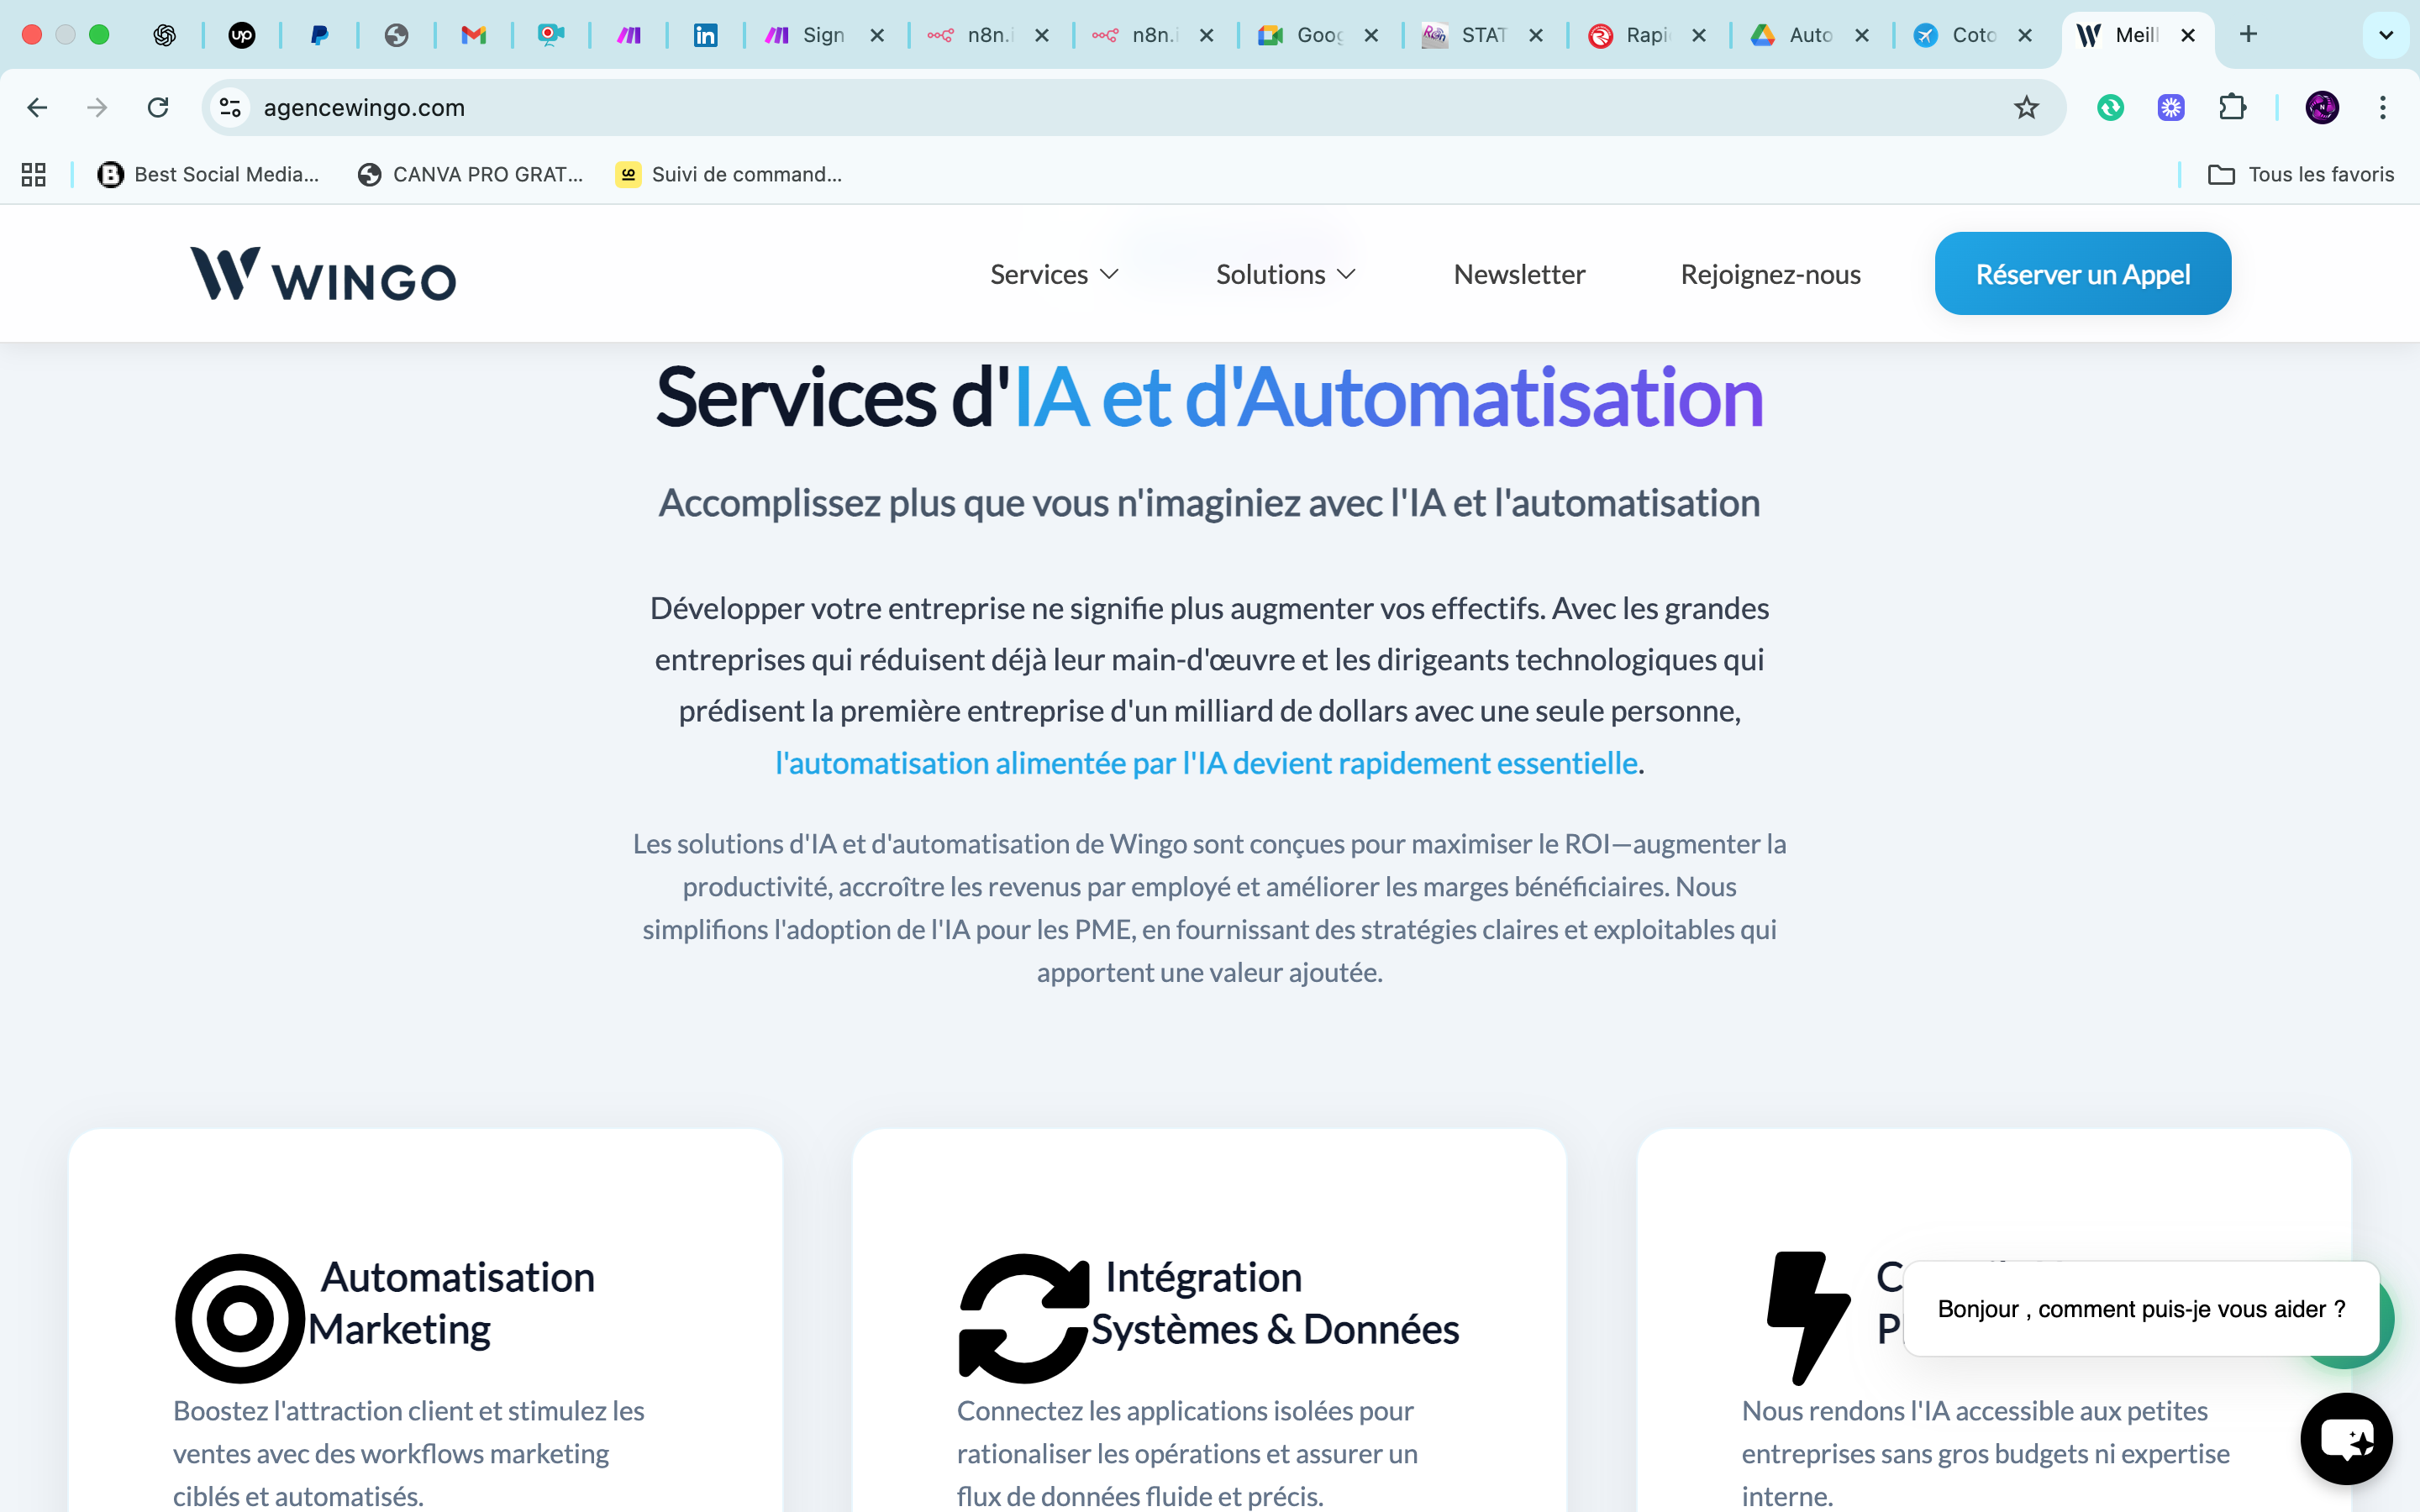This screenshot has height=1512, width=2420.
Task: Expand the Services dropdown menu
Action: pyautogui.click(x=1053, y=274)
